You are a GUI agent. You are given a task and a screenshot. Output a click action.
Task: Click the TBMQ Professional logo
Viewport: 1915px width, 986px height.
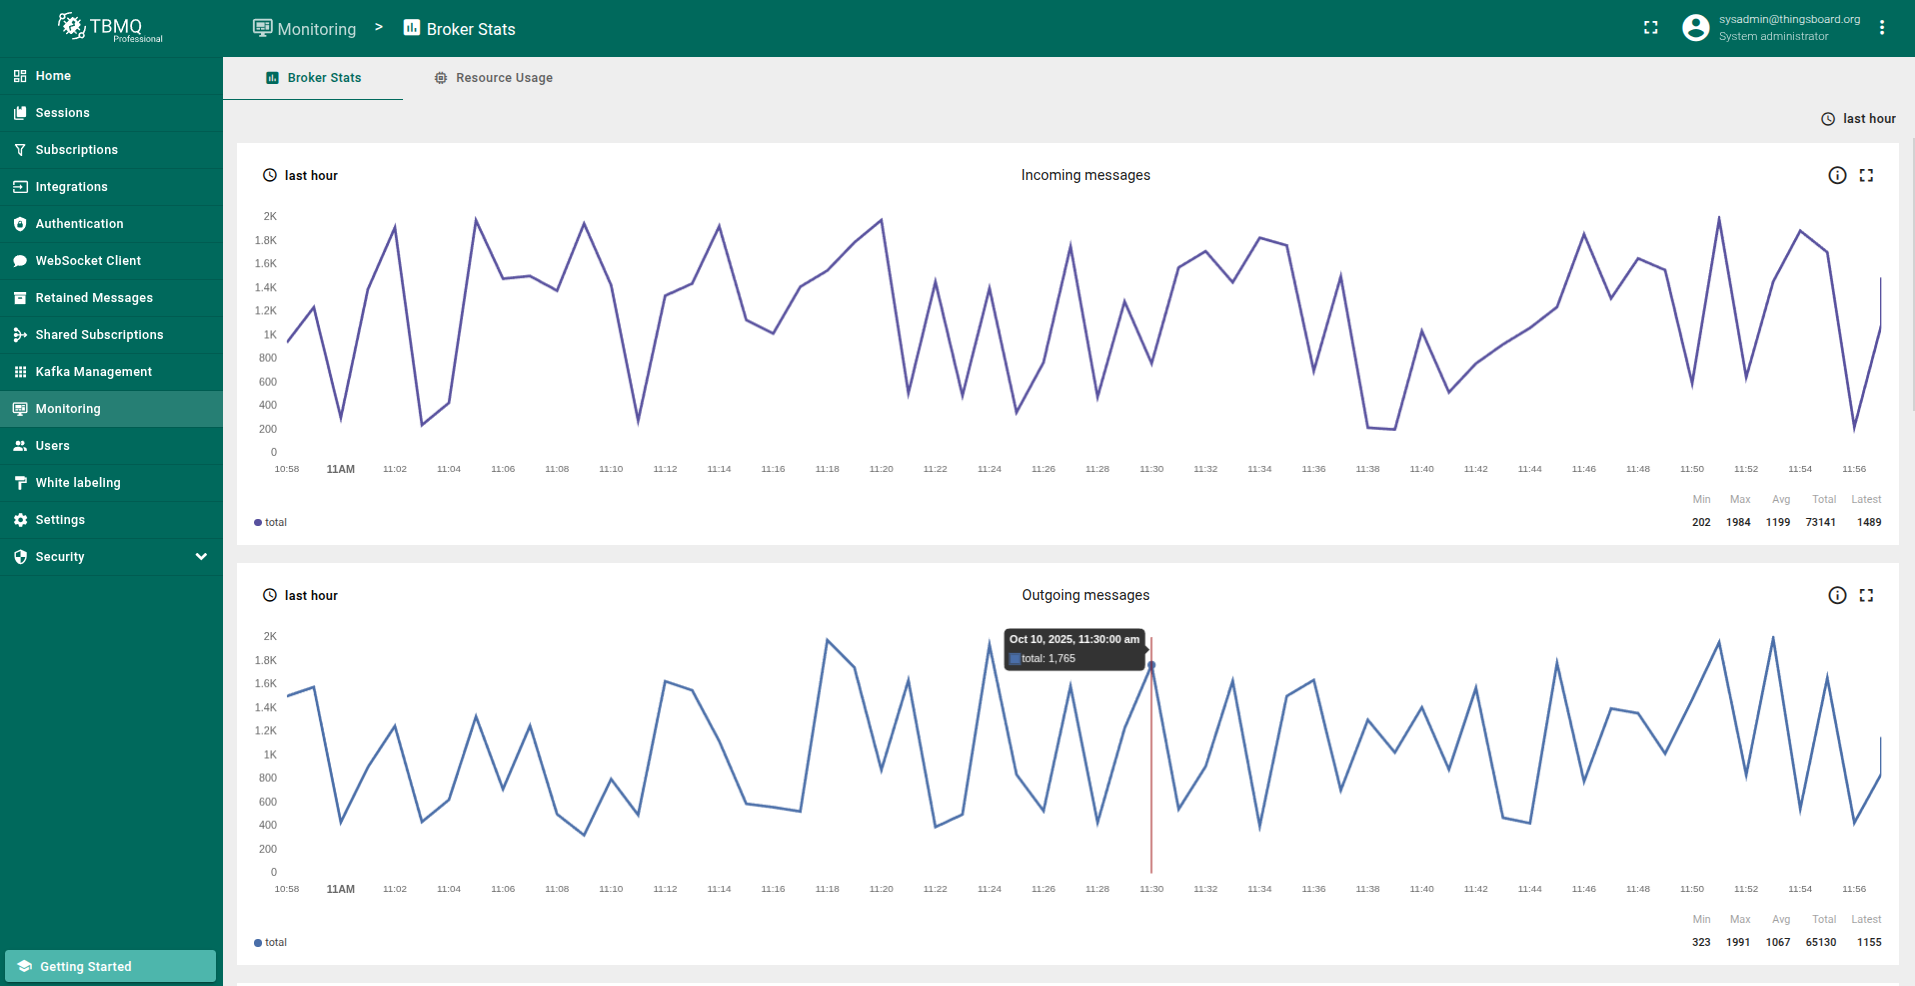pos(110,28)
